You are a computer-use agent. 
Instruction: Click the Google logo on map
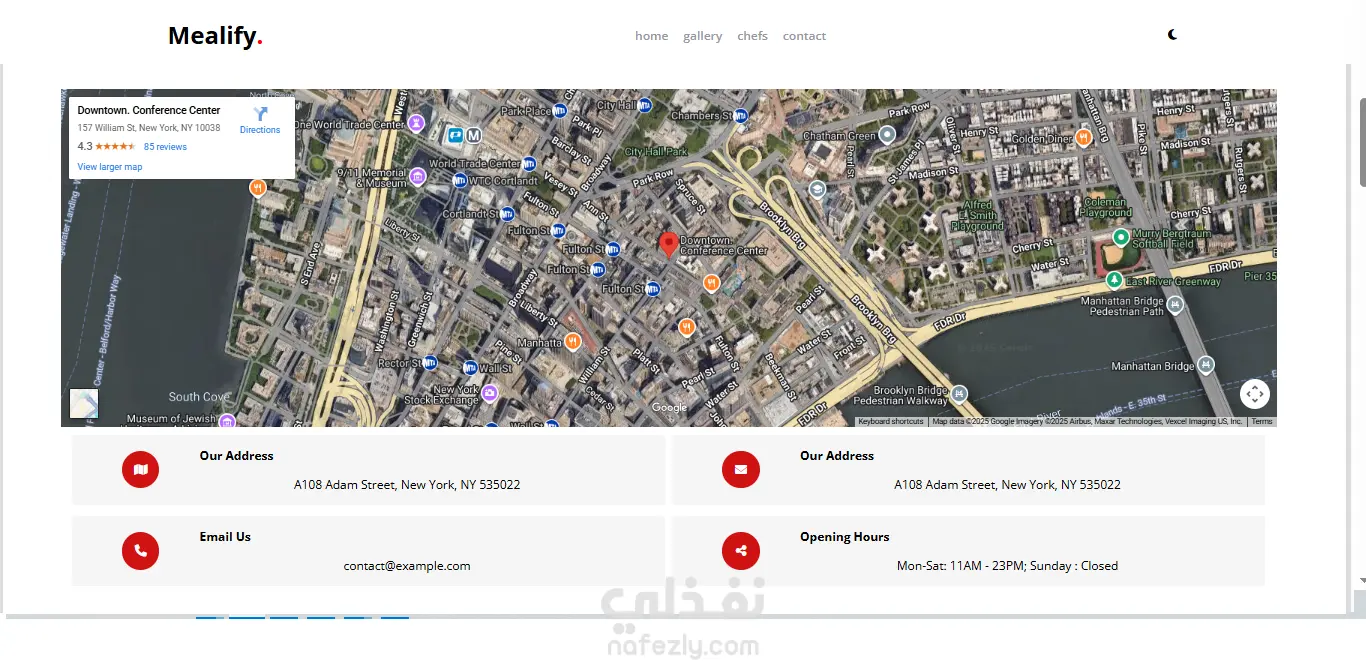(669, 407)
